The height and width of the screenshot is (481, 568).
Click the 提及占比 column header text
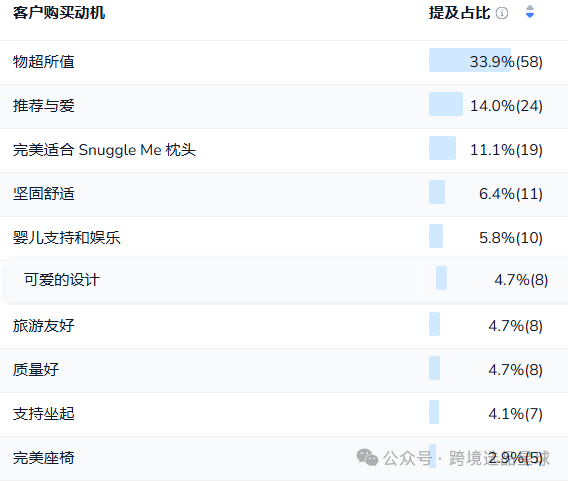459,13
